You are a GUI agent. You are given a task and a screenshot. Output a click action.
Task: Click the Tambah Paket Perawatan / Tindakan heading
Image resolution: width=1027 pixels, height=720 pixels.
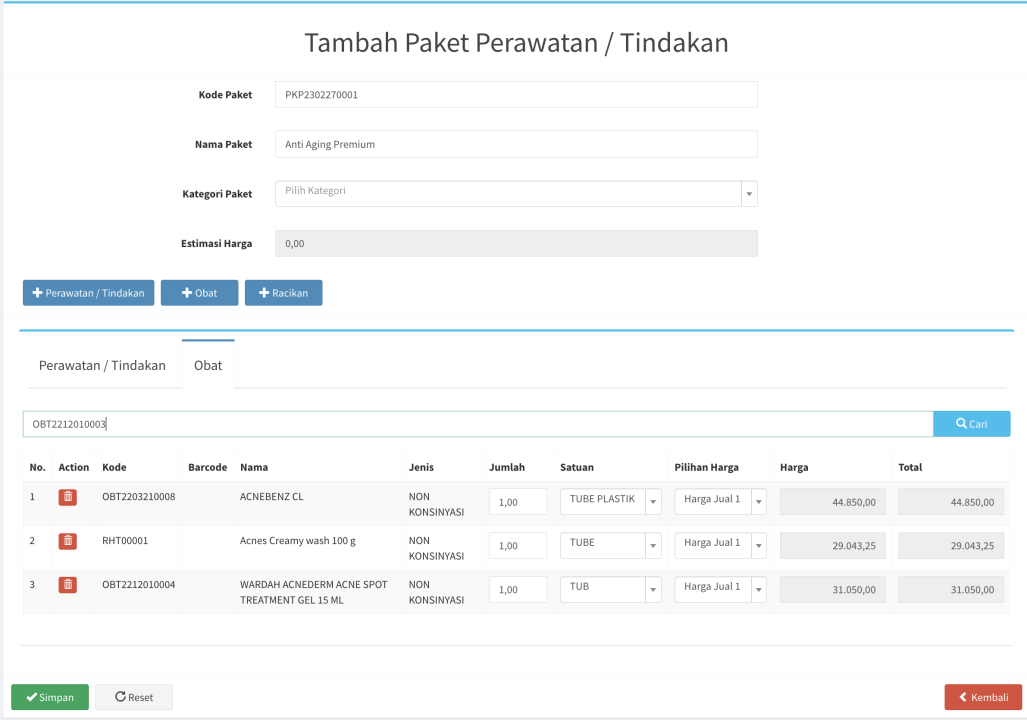(516, 43)
